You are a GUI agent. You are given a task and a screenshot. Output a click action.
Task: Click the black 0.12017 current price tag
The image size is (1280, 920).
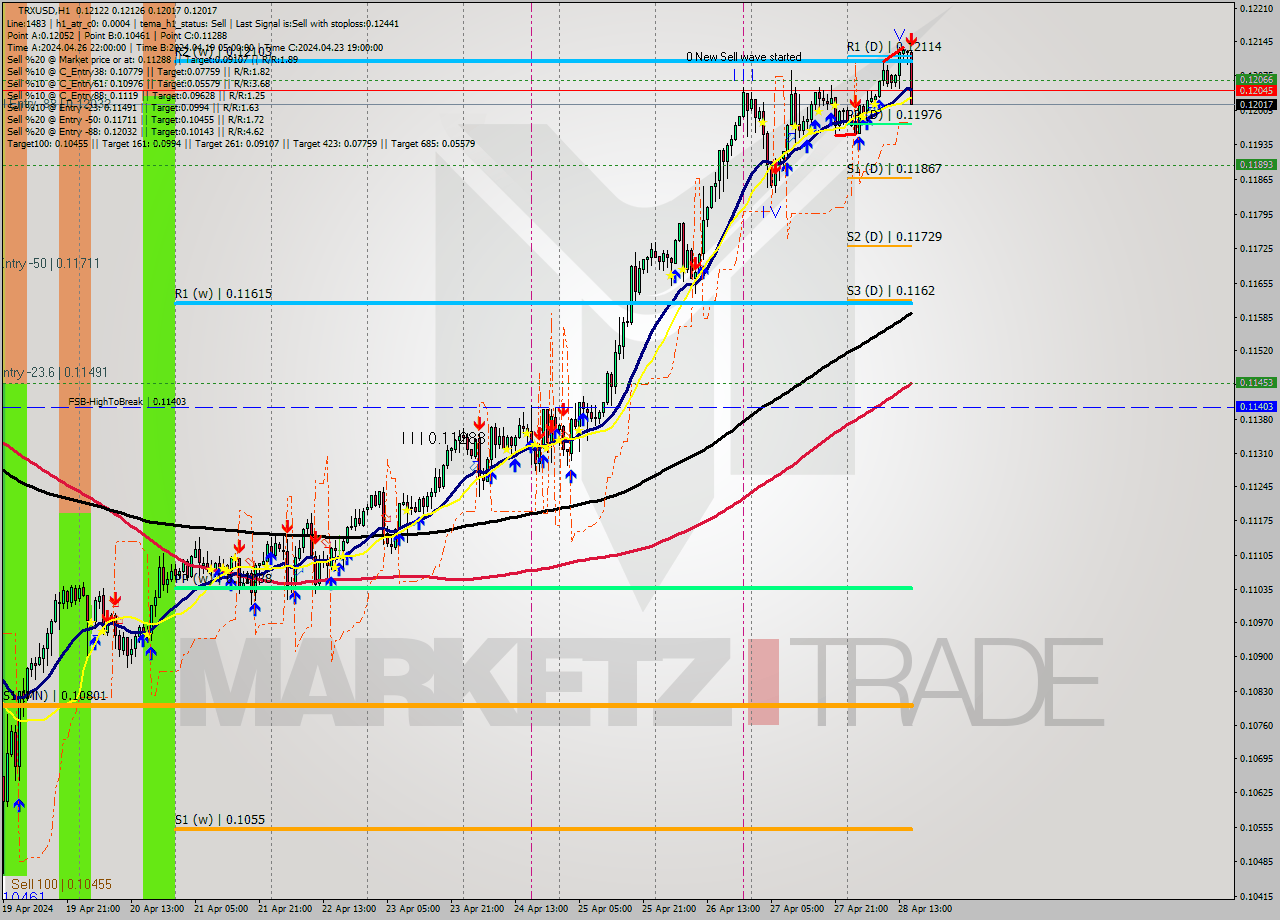[x=1256, y=104]
